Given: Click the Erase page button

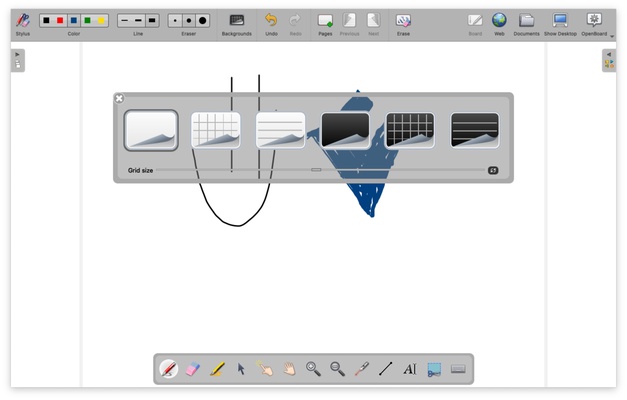Looking at the screenshot, I should coord(403,24).
